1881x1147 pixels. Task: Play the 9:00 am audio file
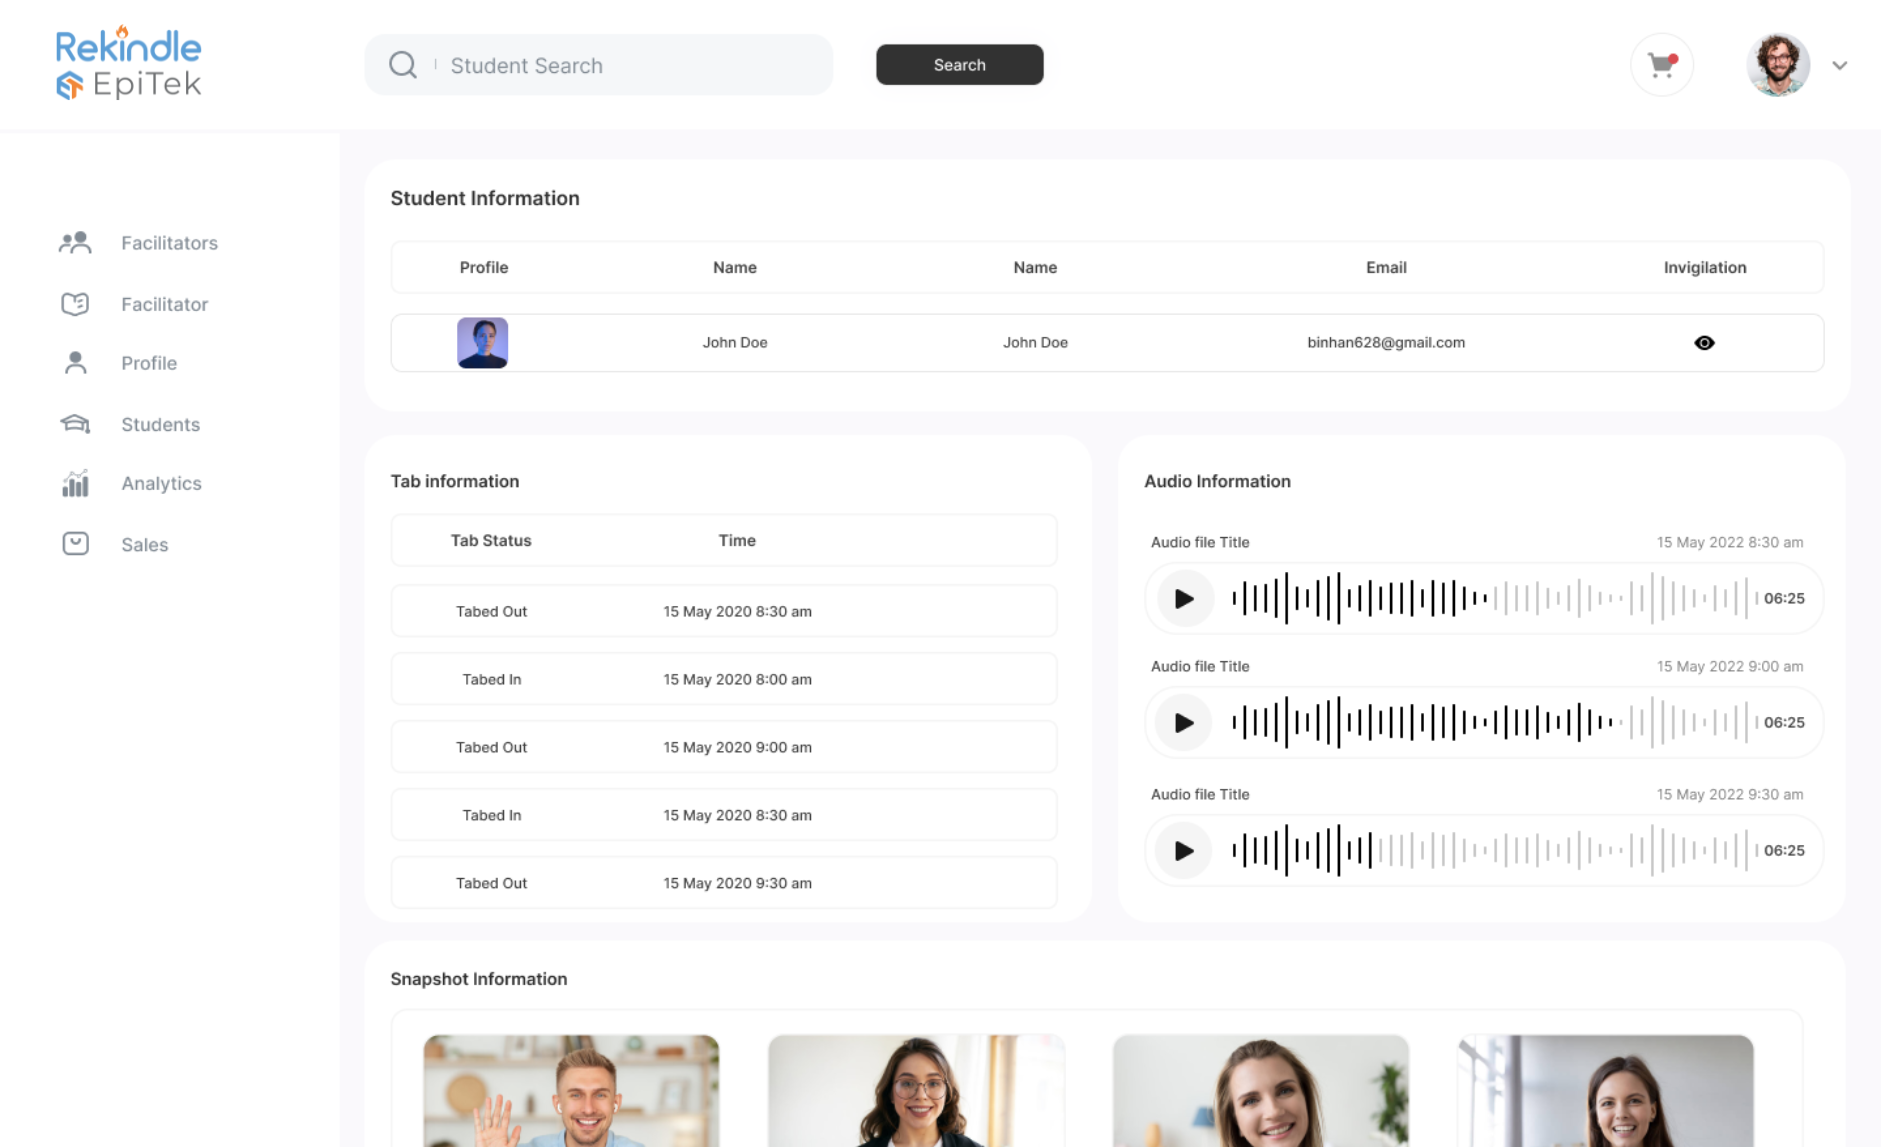1183,722
